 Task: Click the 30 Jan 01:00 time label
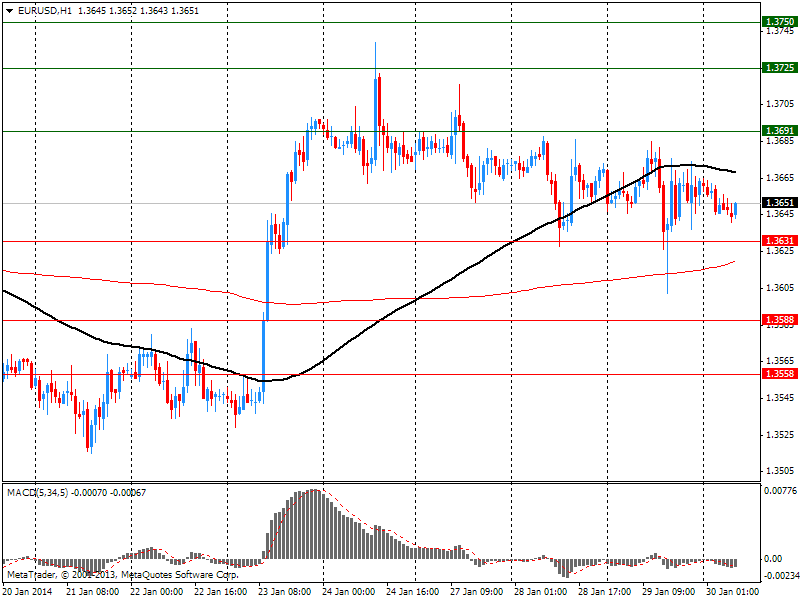[x=733, y=592]
